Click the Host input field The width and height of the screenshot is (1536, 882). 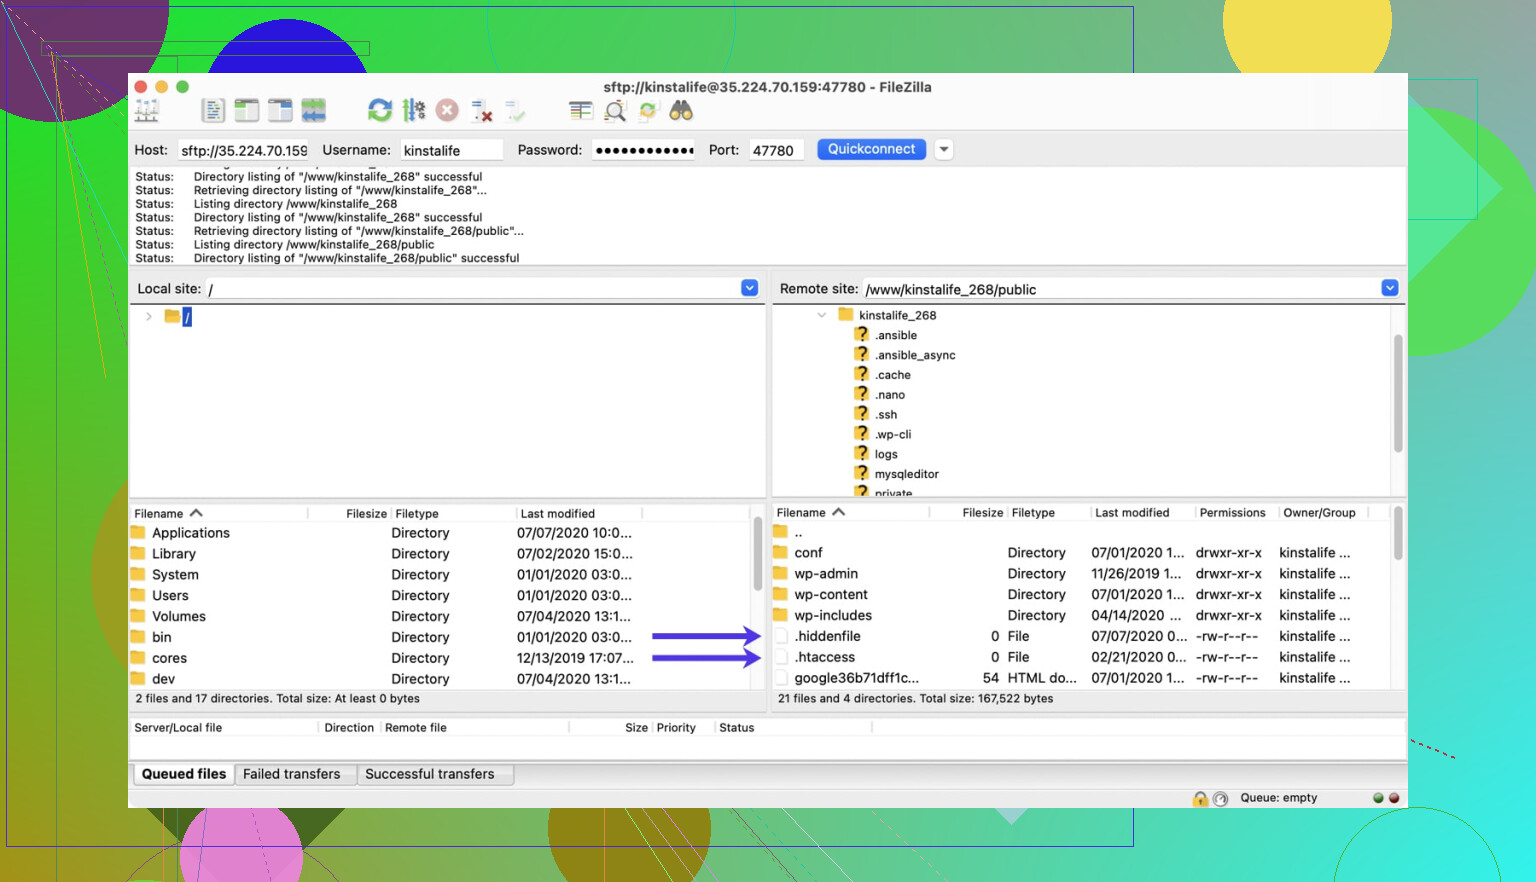coord(244,151)
